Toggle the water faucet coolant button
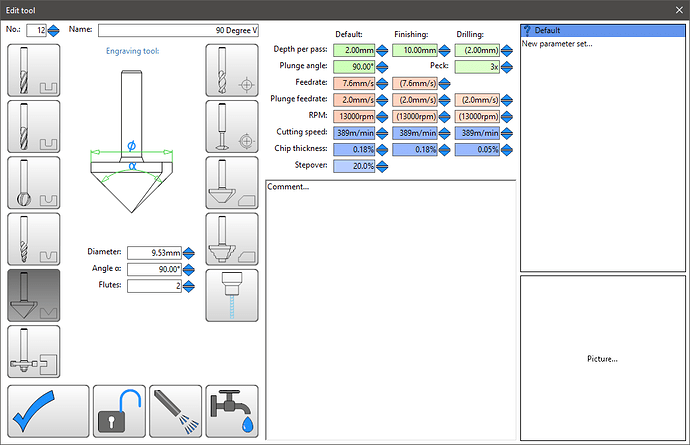The width and height of the screenshot is (690, 445). point(232,411)
